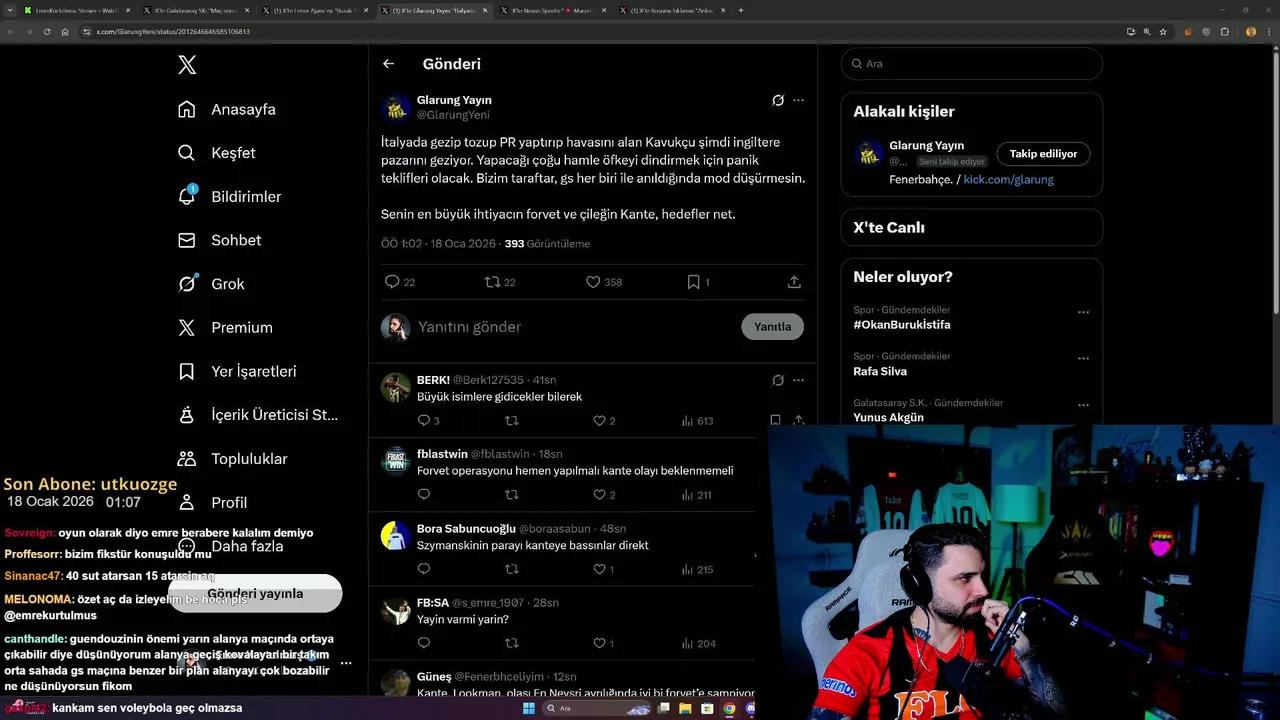This screenshot has height=720, width=1280.
Task: Repost BERK!'s comment
Action: click(x=512, y=421)
